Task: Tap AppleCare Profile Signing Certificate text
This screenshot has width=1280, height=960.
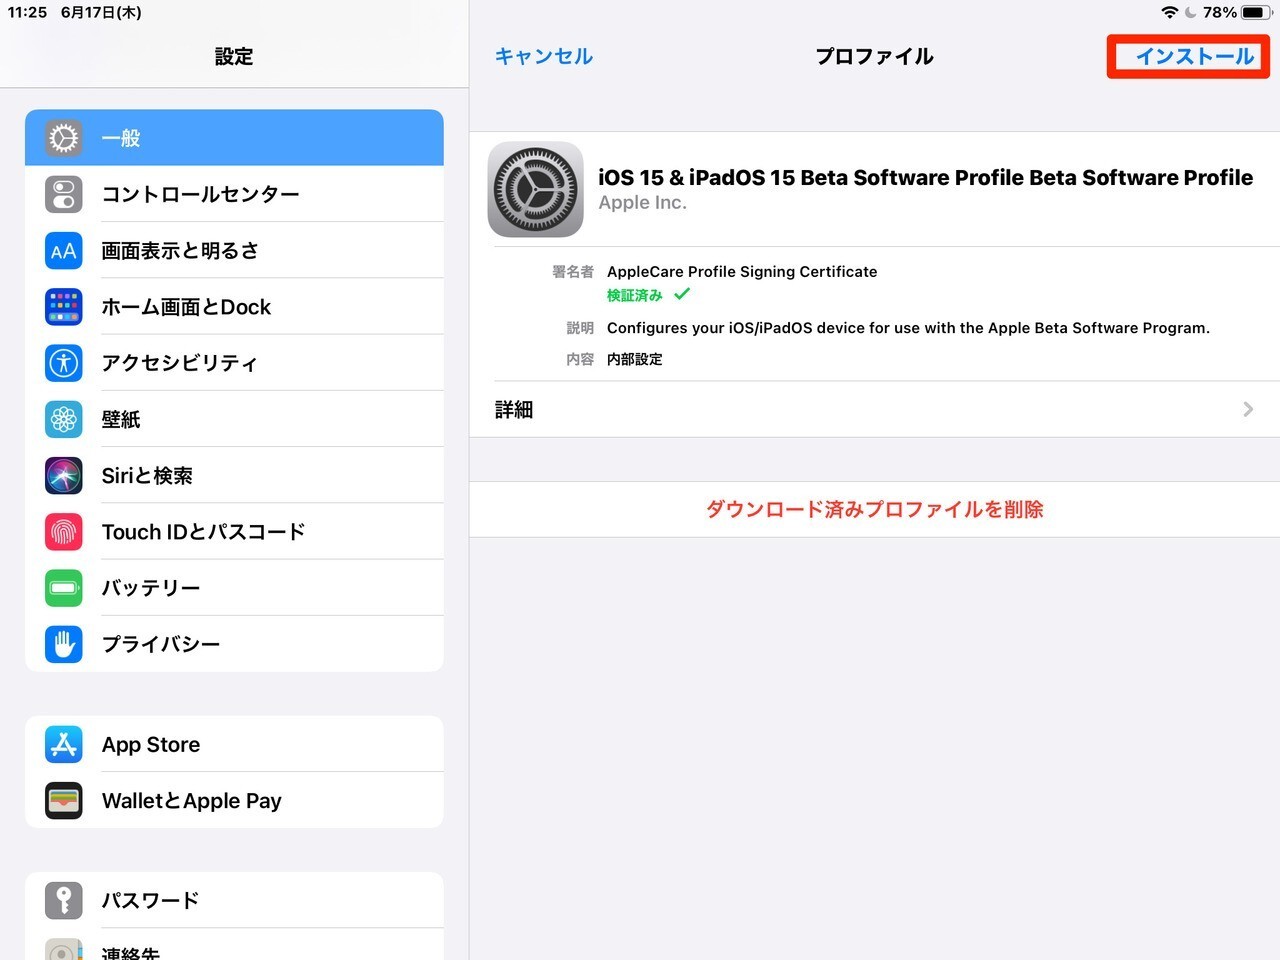Action: [742, 271]
